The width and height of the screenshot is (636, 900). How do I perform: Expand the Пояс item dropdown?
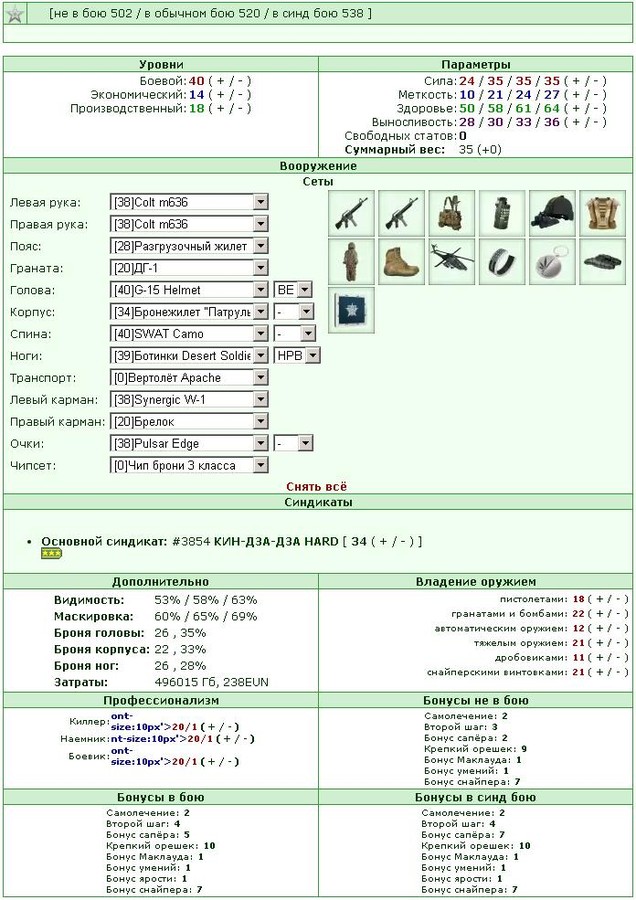(188, 246)
